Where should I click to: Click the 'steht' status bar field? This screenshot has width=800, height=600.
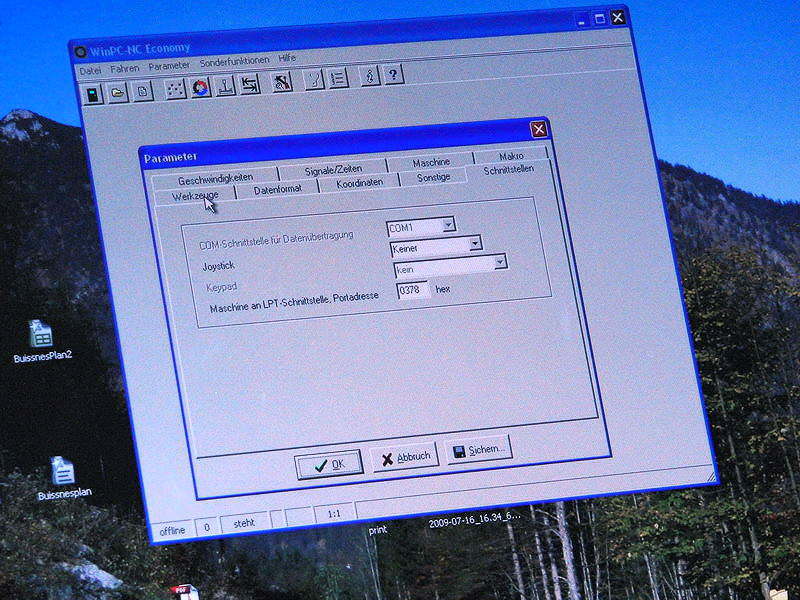tap(244, 523)
